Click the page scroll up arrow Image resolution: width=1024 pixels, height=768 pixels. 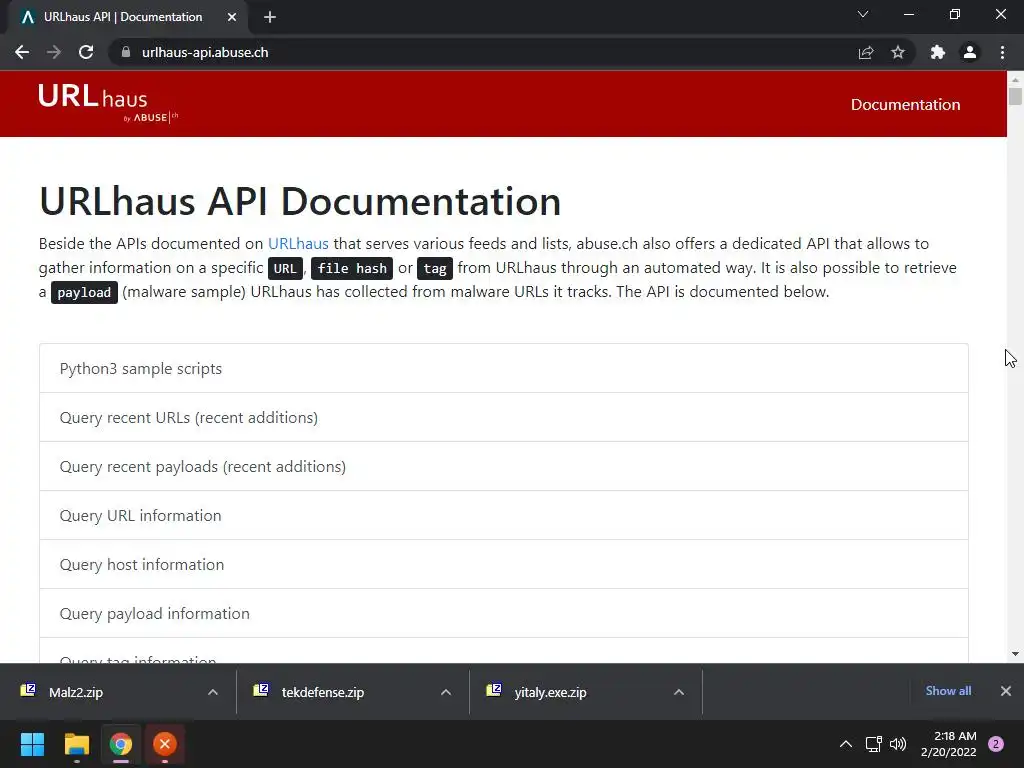click(x=1016, y=79)
